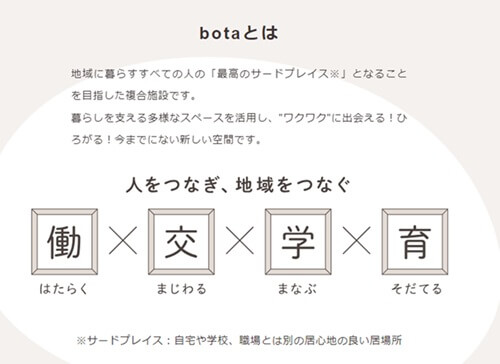The width and height of the screenshot is (500, 364).
Task: Click the 働 framed kanji icon
Action: tap(65, 242)
